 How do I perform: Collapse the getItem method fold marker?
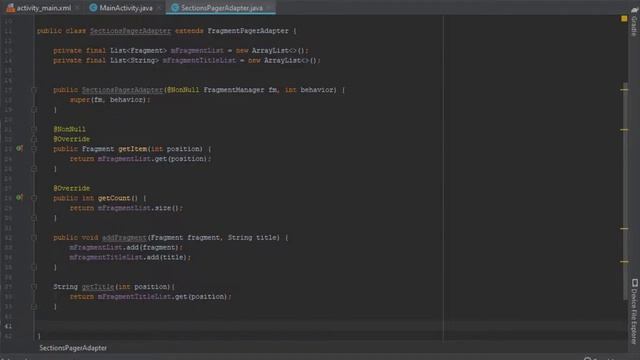34,149
